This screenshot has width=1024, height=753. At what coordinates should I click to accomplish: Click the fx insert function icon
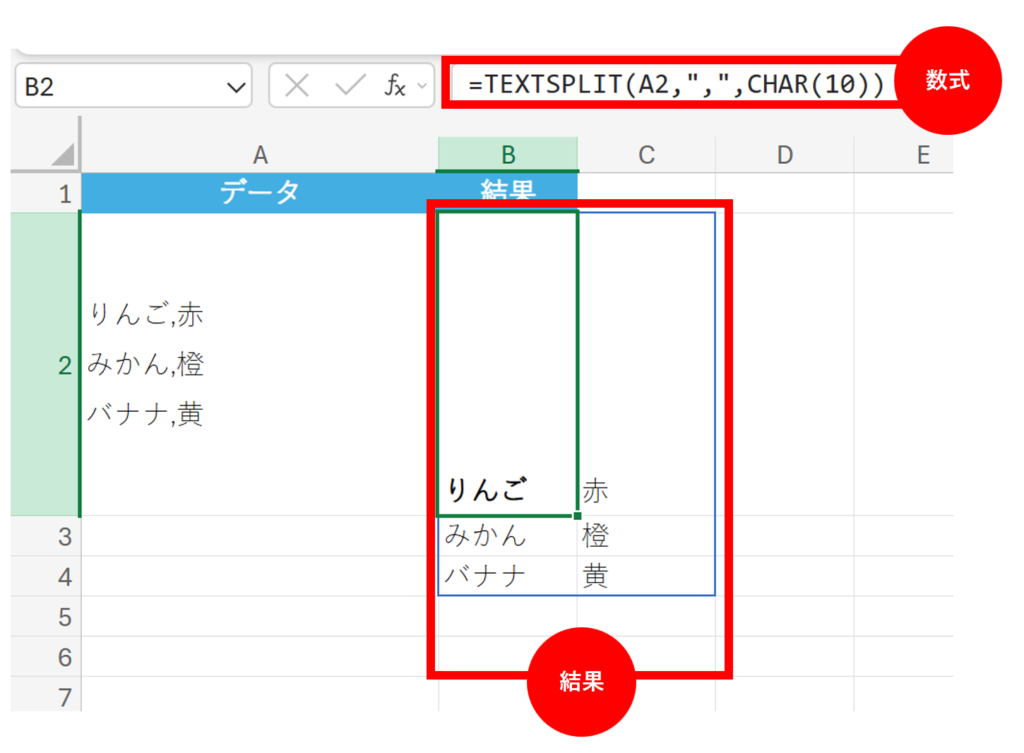[x=396, y=86]
